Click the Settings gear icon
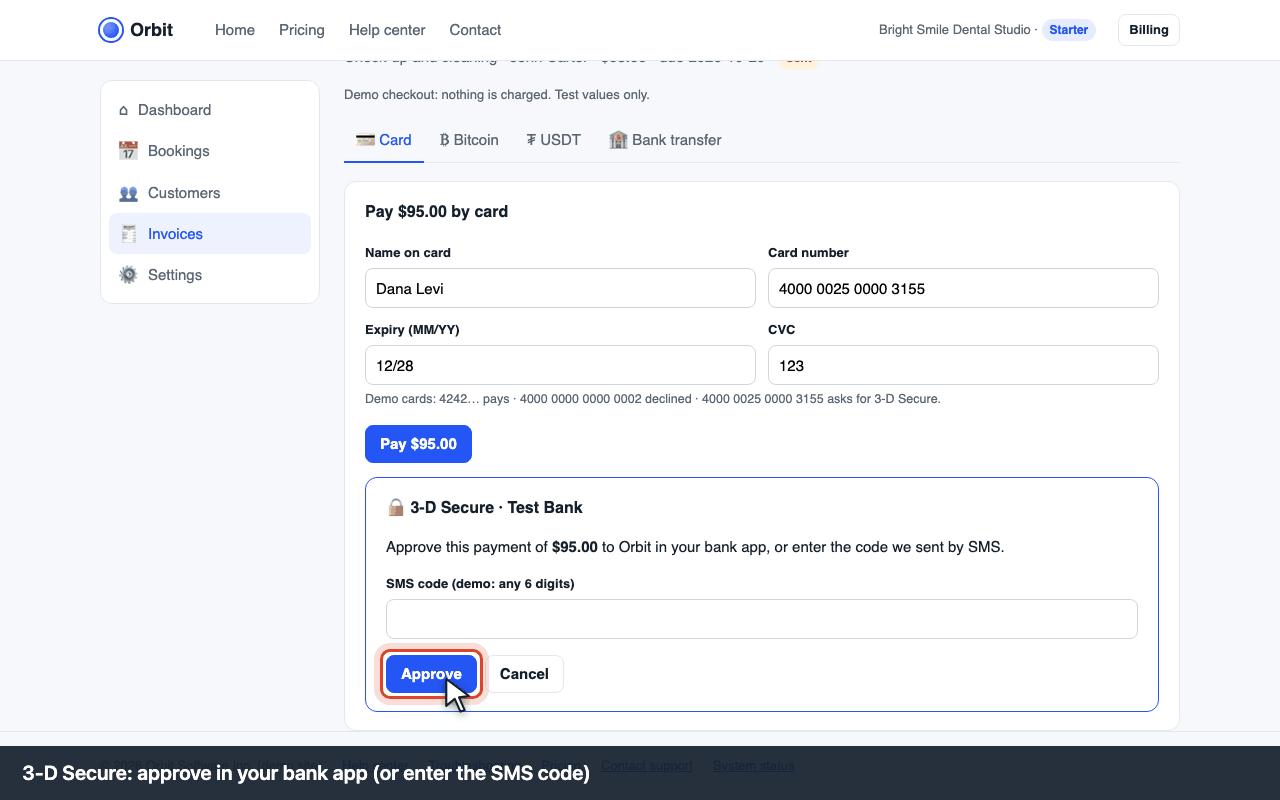The width and height of the screenshot is (1280, 800). tap(128, 275)
